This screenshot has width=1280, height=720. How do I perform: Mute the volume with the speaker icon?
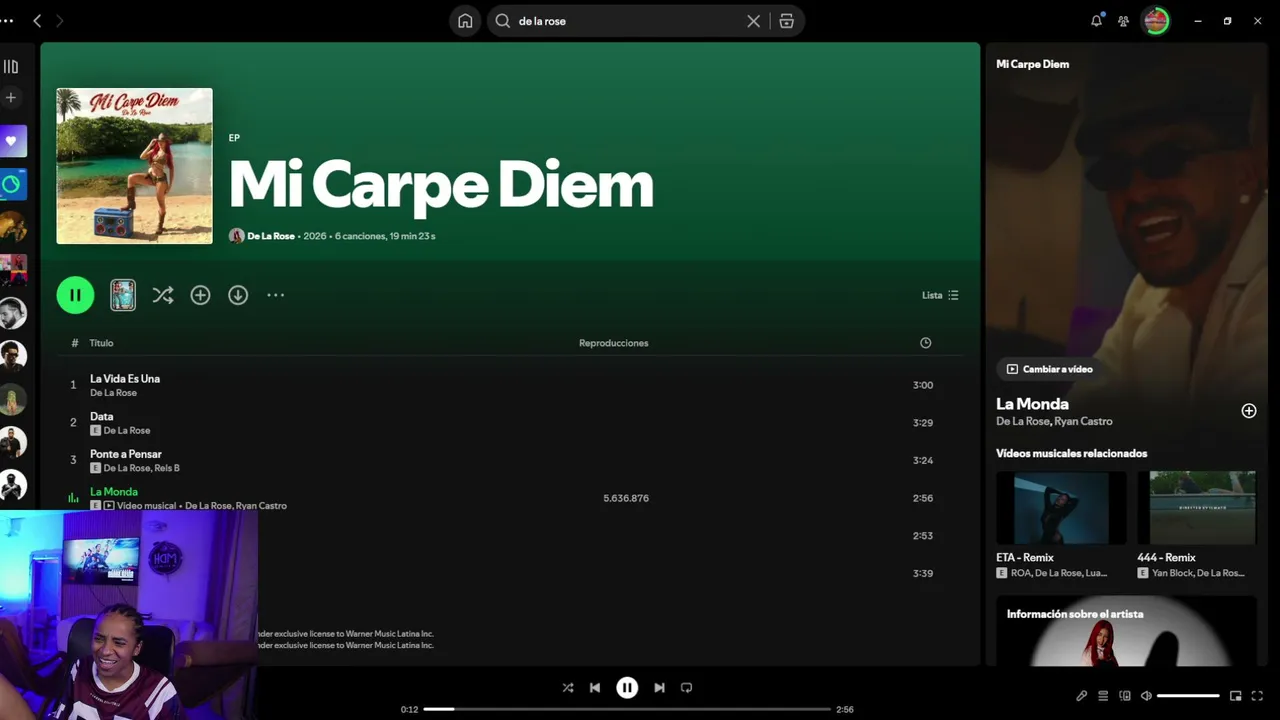pyautogui.click(x=1146, y=696)
